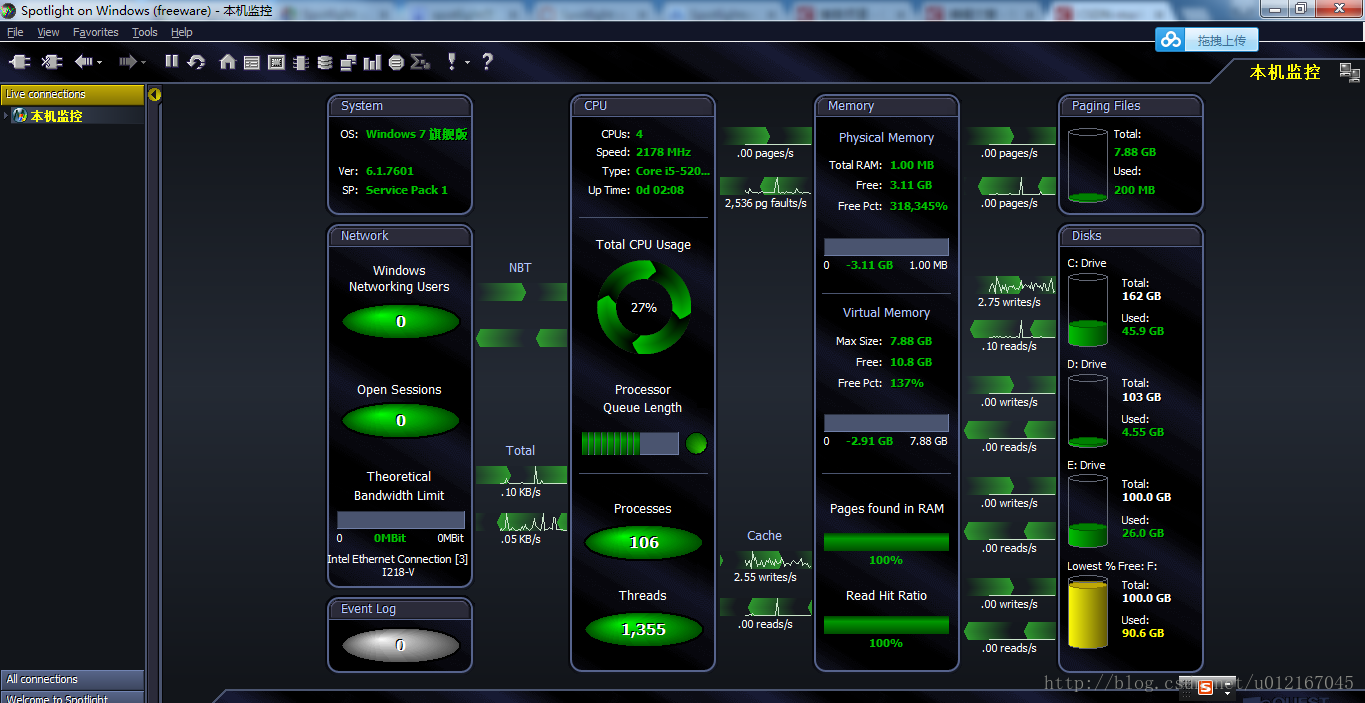The height and width of the screenshot is (703, 1365).
Task: Expand the alarm icon dropdown arrow
Action: point(467,63)
